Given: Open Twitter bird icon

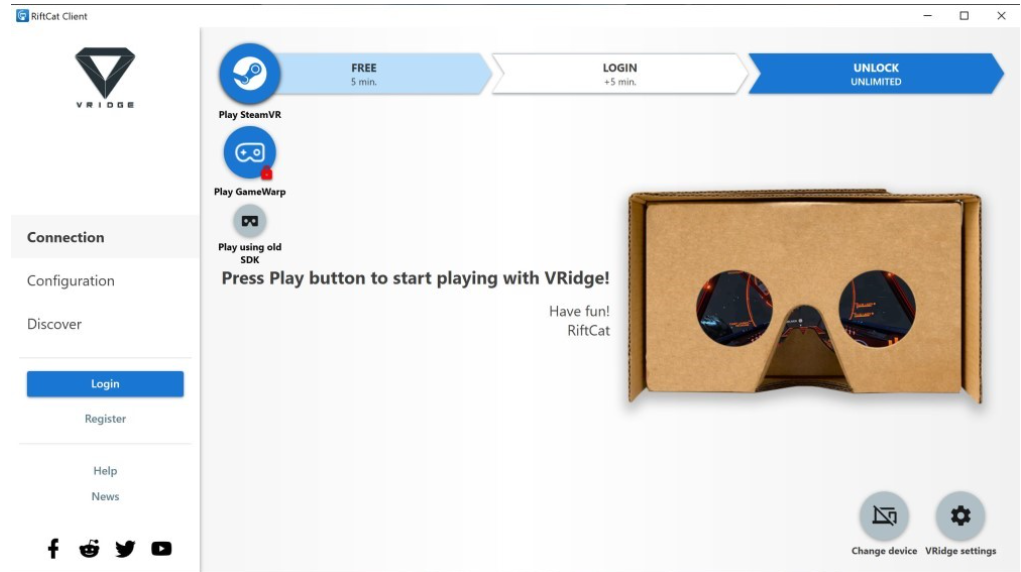Looking at the screenshot, I should coord(125,549).
